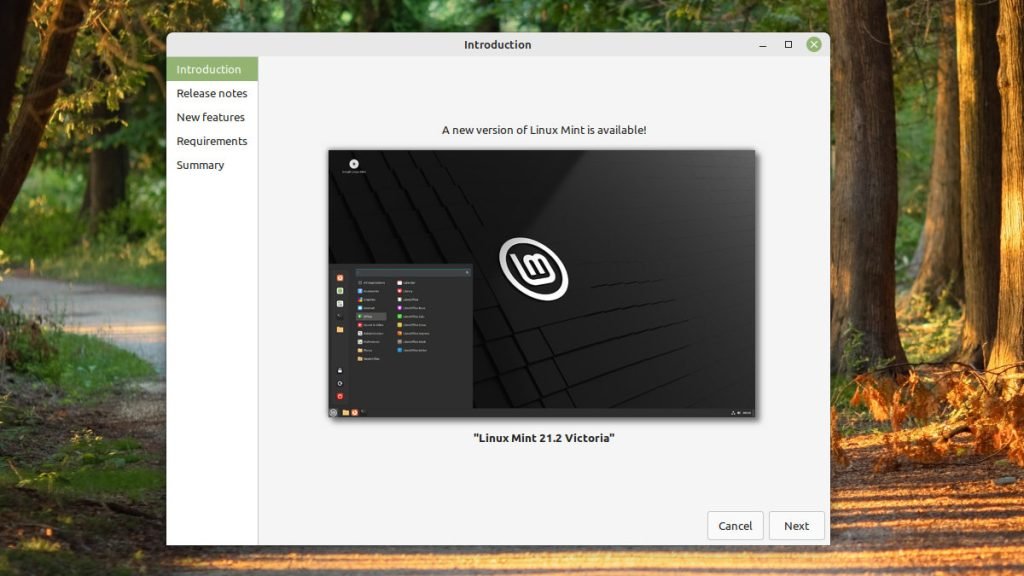Viewport: 1024px width, 576px height.
Task: Click Next to continue the upgrade
Action: tap(796, 525)
